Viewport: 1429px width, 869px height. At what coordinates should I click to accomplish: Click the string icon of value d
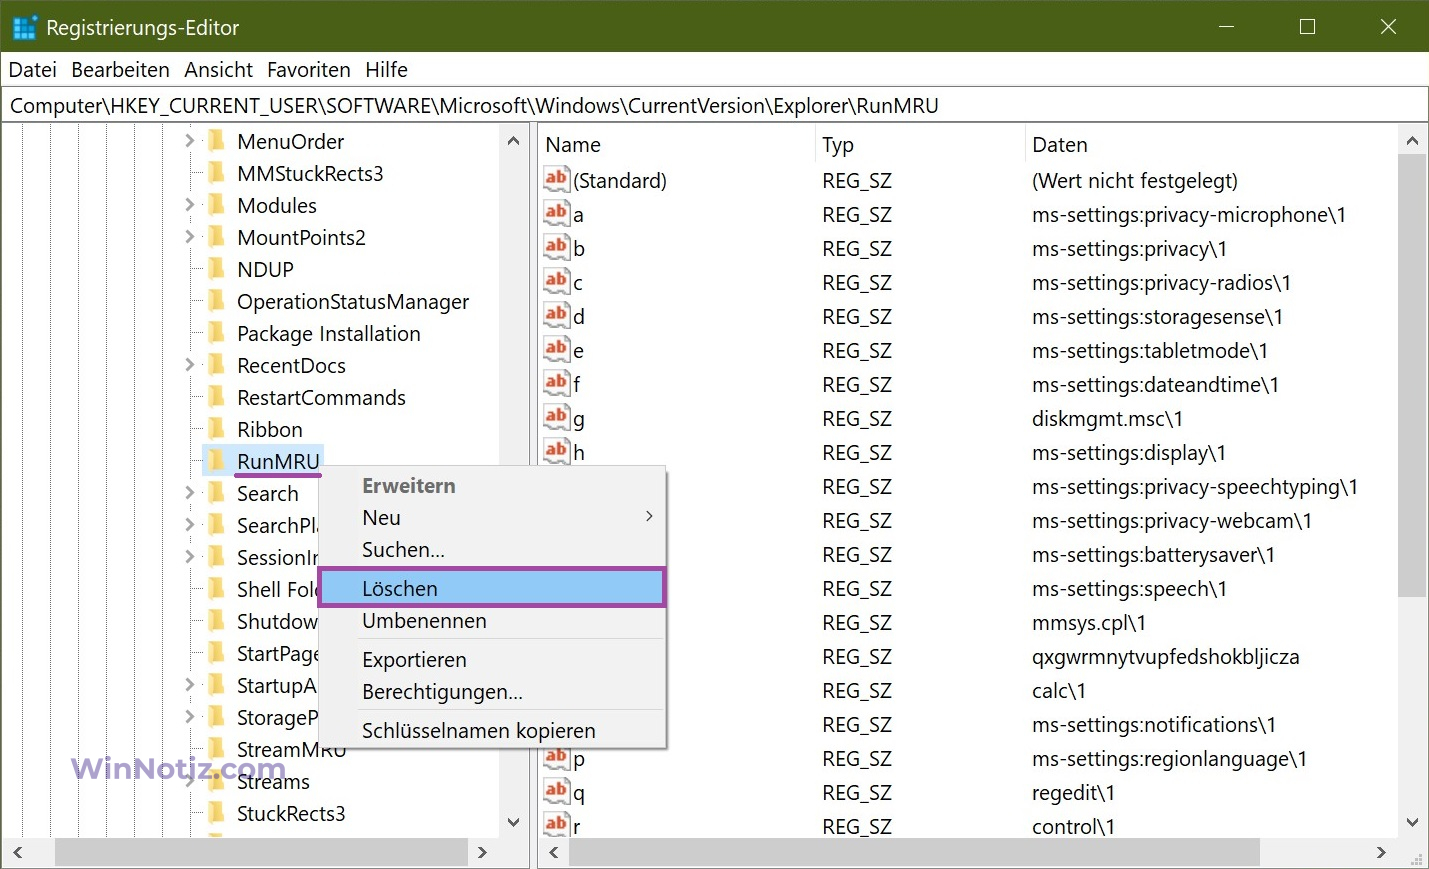[x=557, y=315]
